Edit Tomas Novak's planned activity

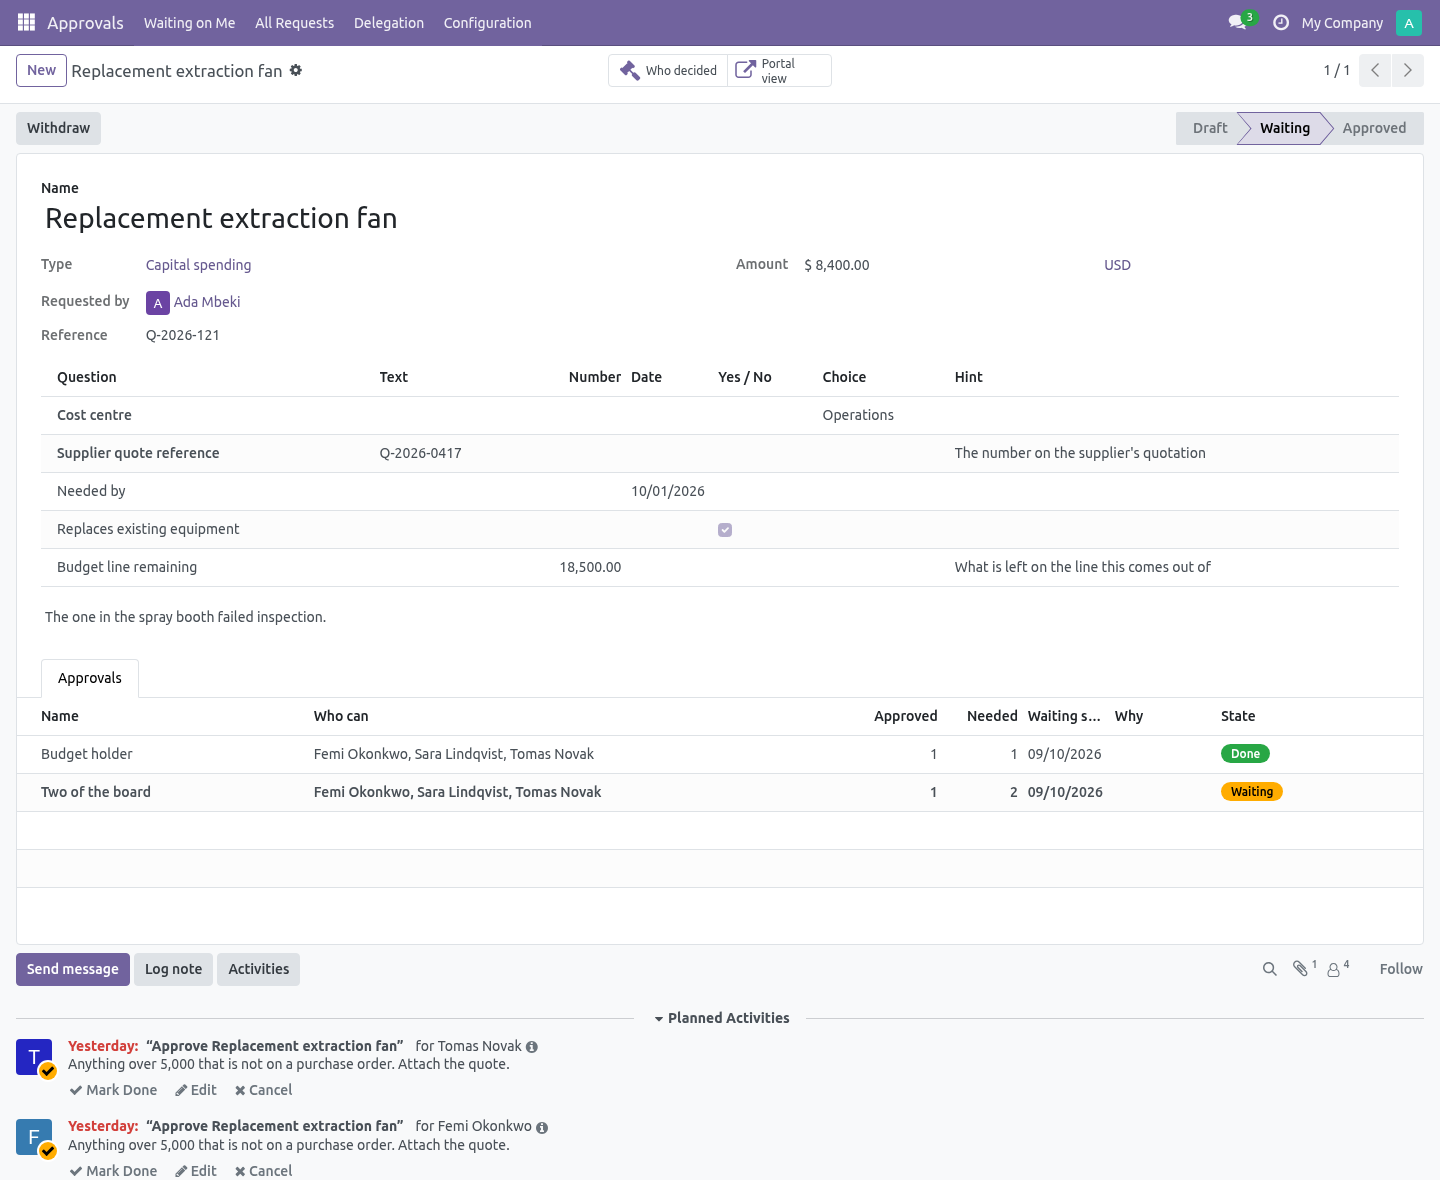(x=196, y=1090)
